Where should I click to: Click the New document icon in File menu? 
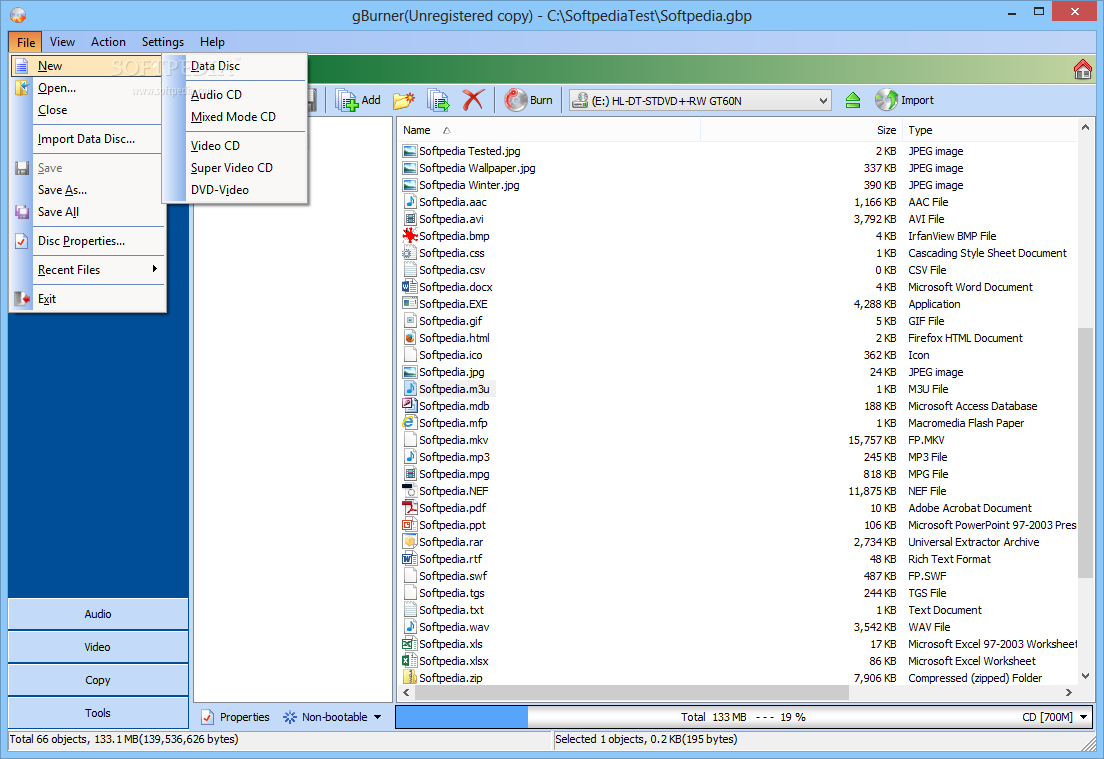point(22,66)
